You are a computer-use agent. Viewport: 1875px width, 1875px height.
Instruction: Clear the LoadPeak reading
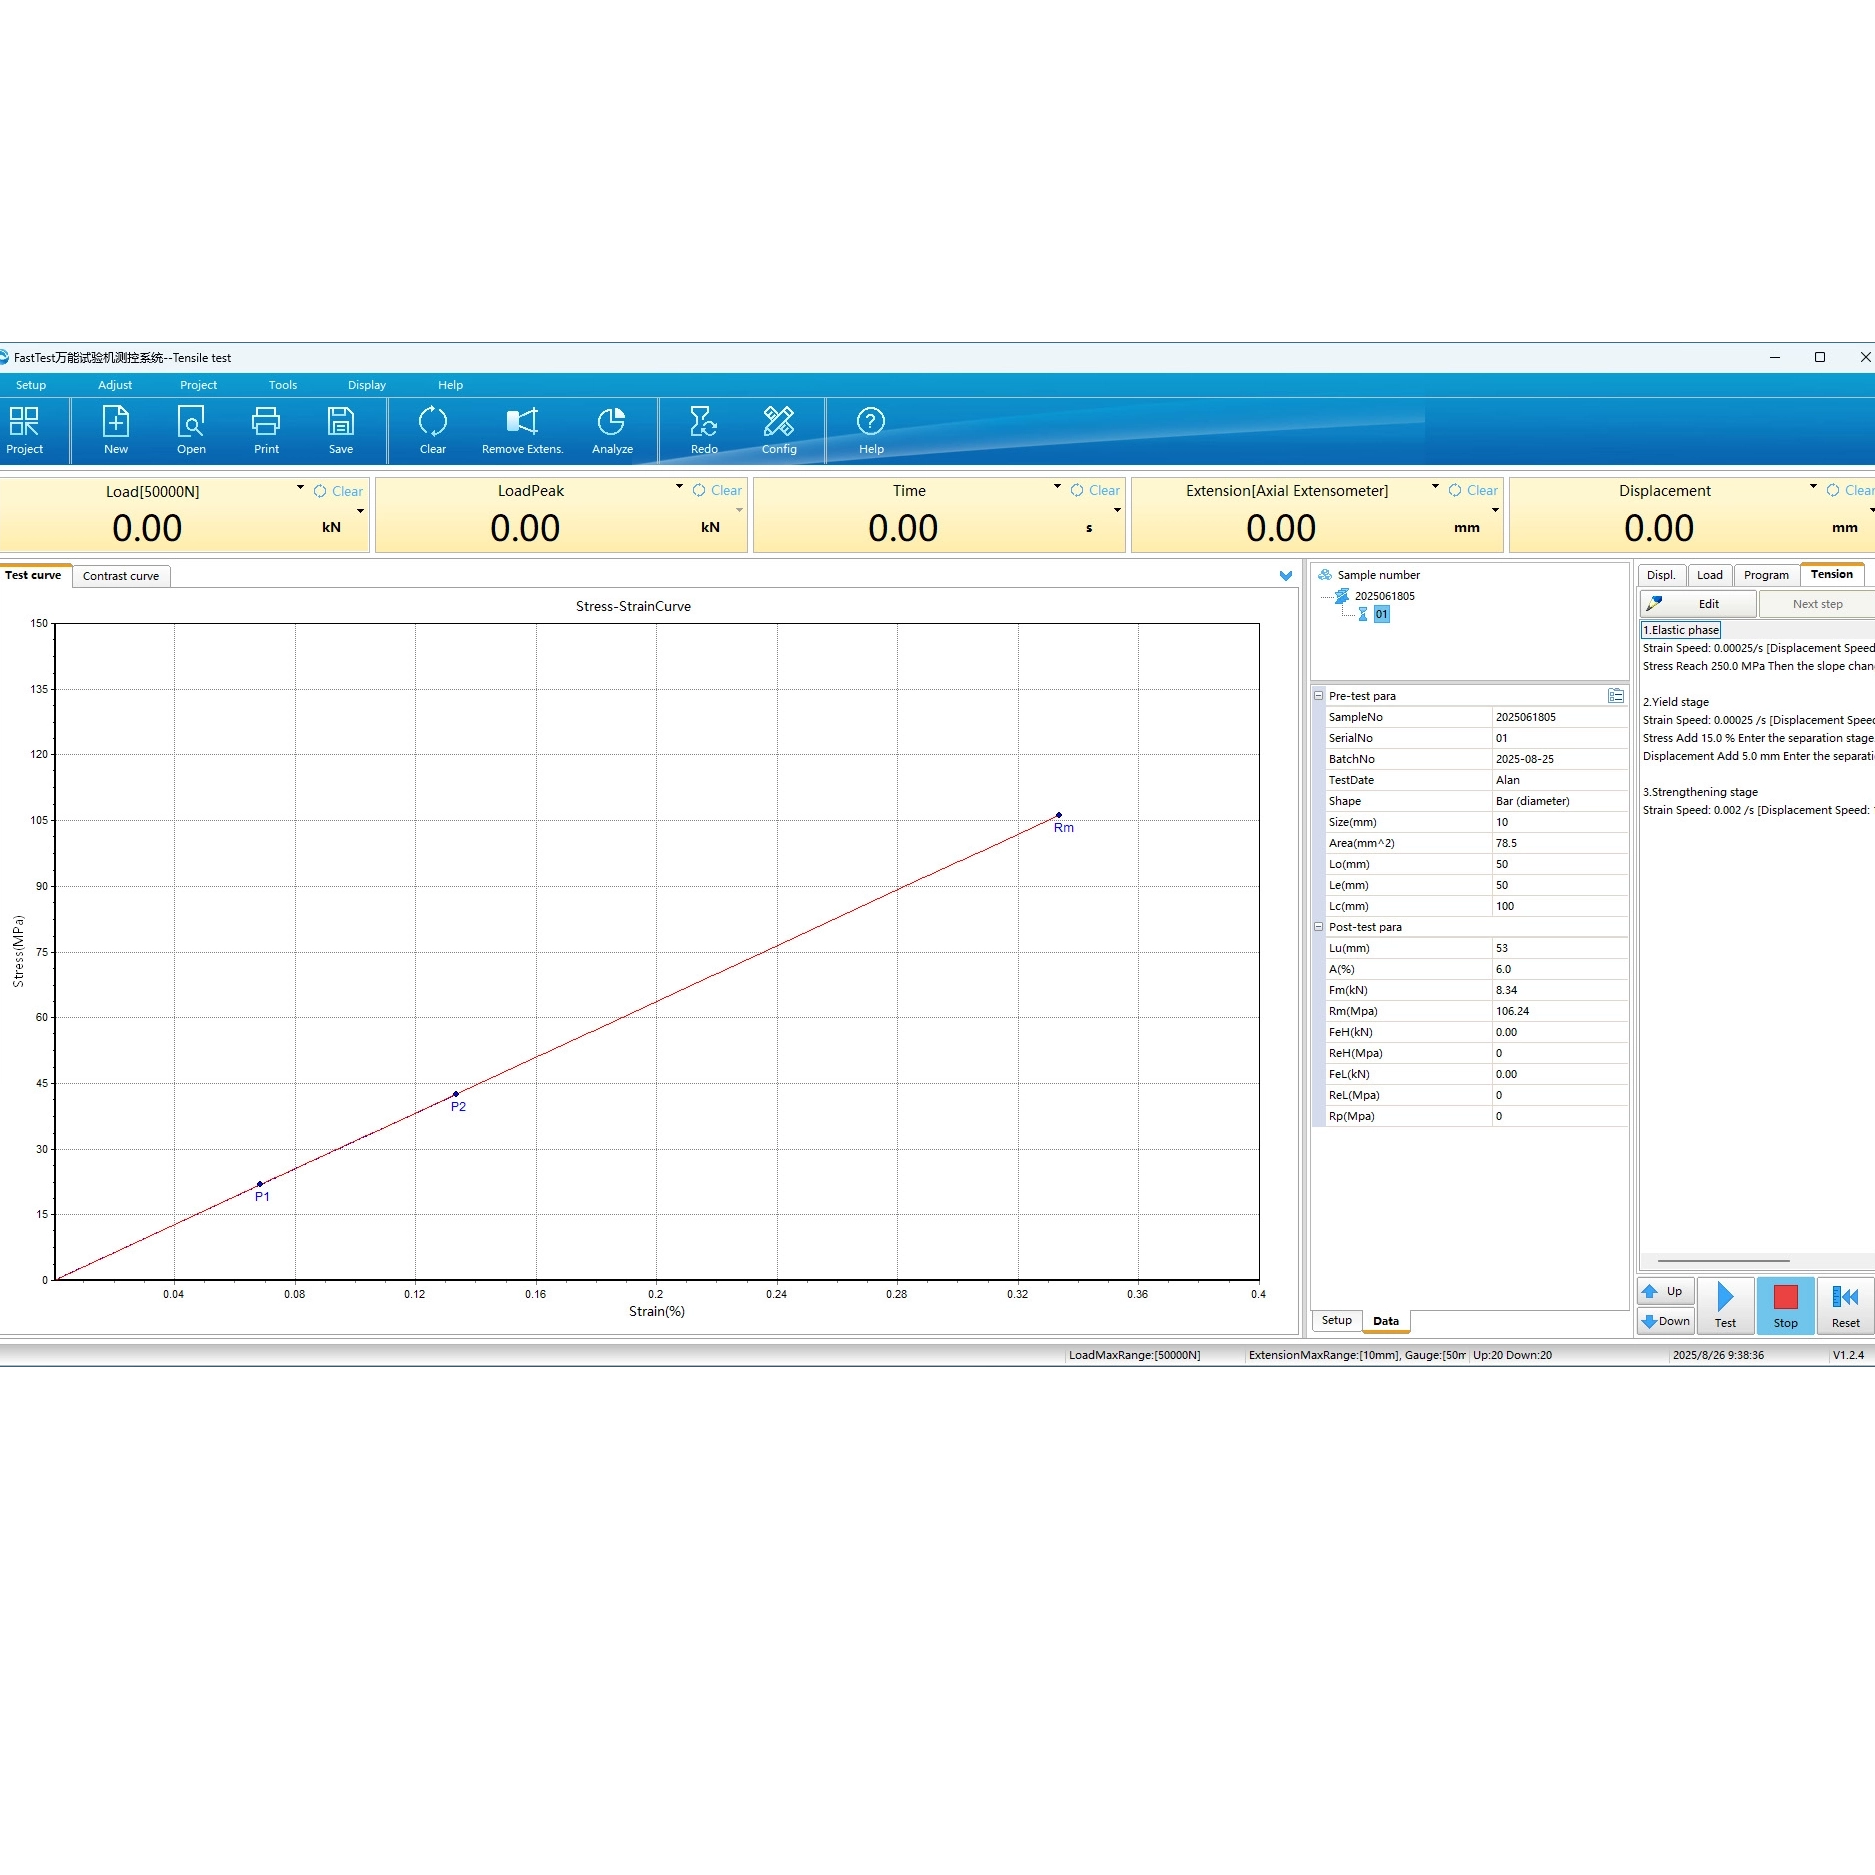pyautogui.click(x=717, y=491)
